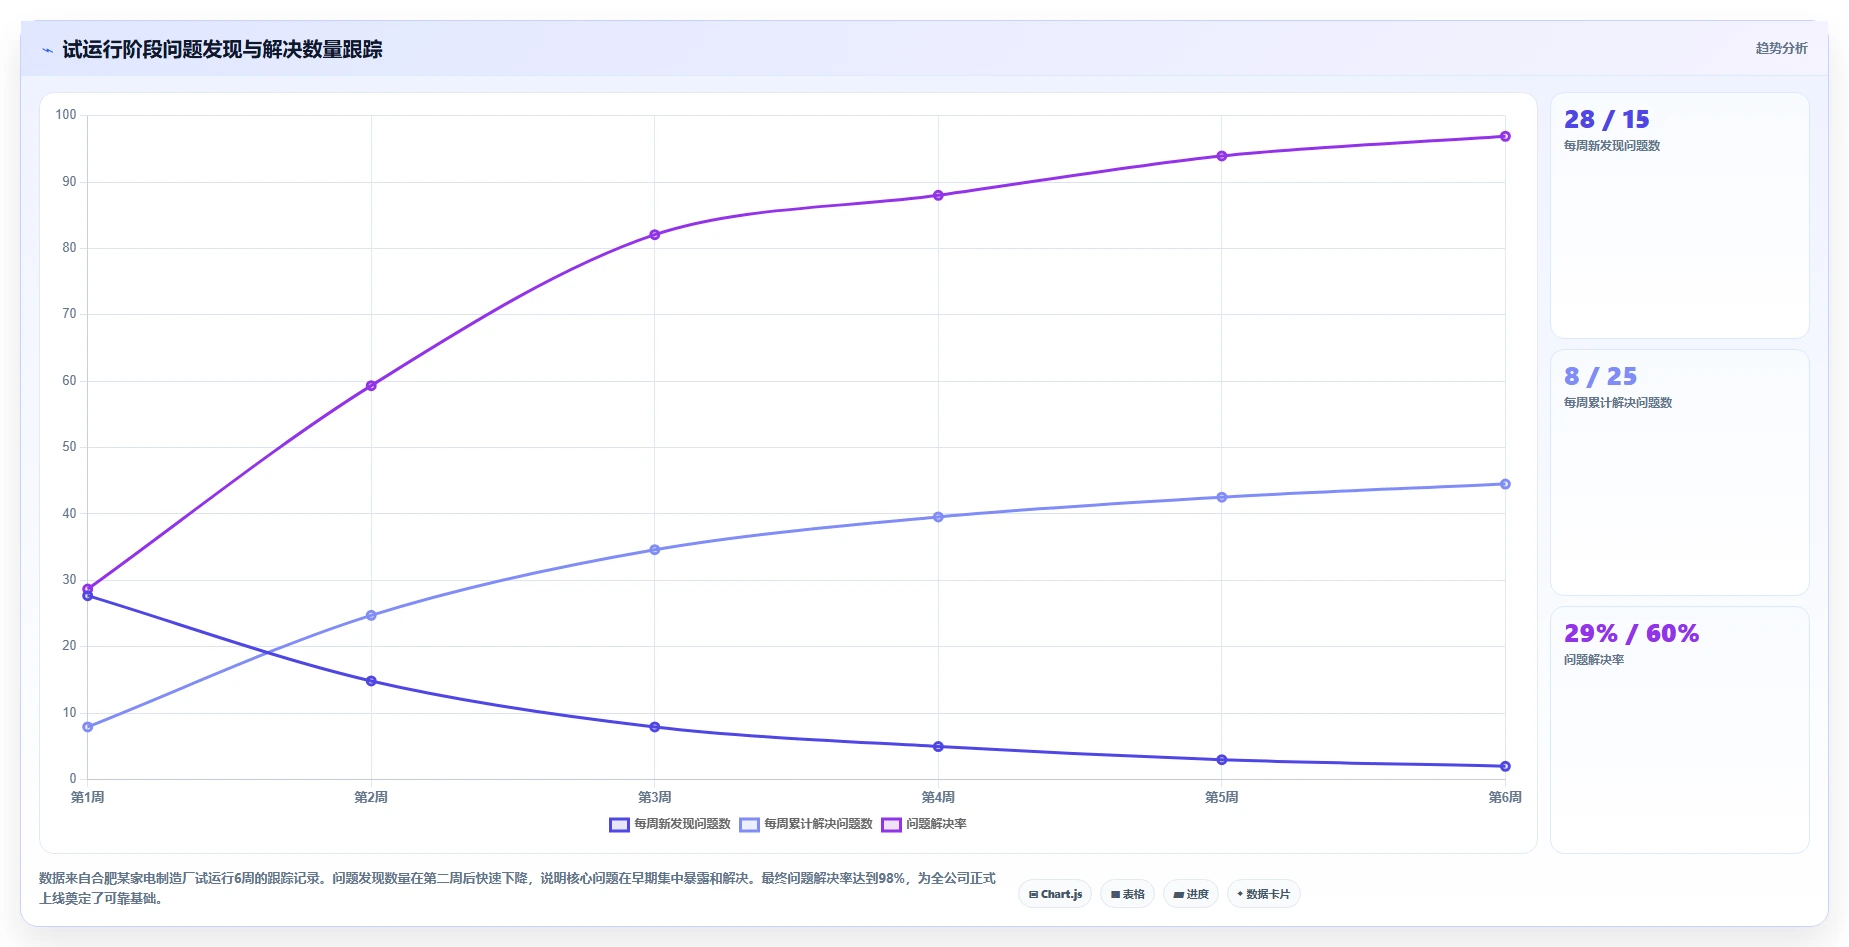
Task: Click the 每周累计解决问题数 point at 第4周
Action: [938, 517]
